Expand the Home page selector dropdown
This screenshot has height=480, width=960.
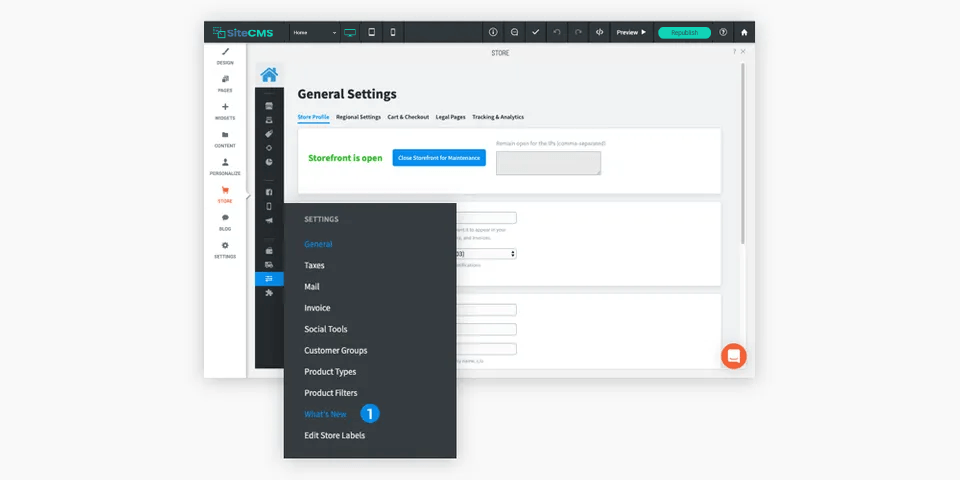[x=315, y=32]
